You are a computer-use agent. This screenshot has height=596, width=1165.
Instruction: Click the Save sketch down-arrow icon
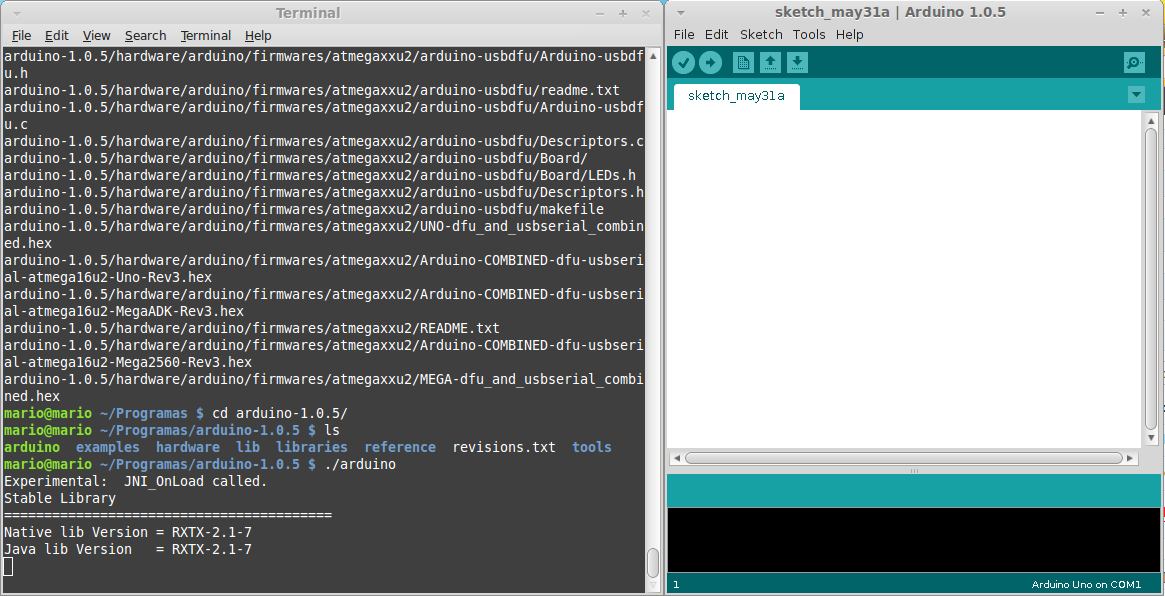click(x=797, y=63)
